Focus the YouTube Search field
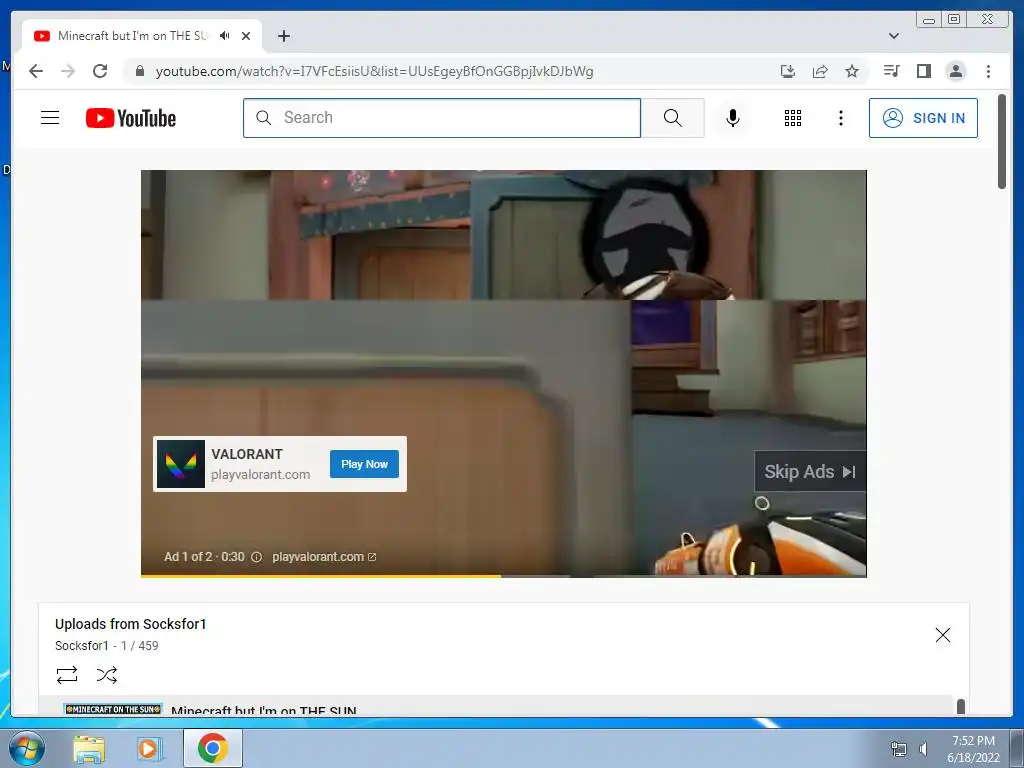 (442, 118)
